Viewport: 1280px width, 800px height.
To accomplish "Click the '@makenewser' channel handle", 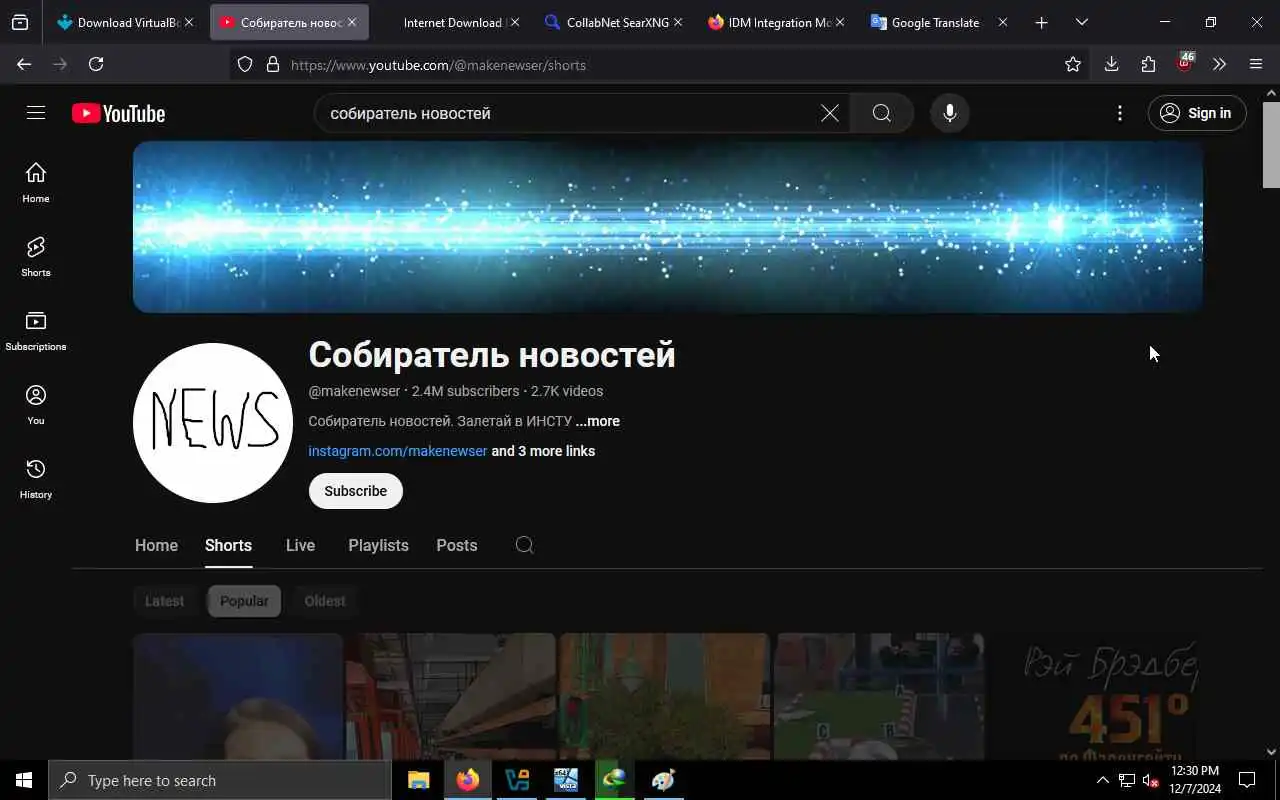I will pos(354,391).
